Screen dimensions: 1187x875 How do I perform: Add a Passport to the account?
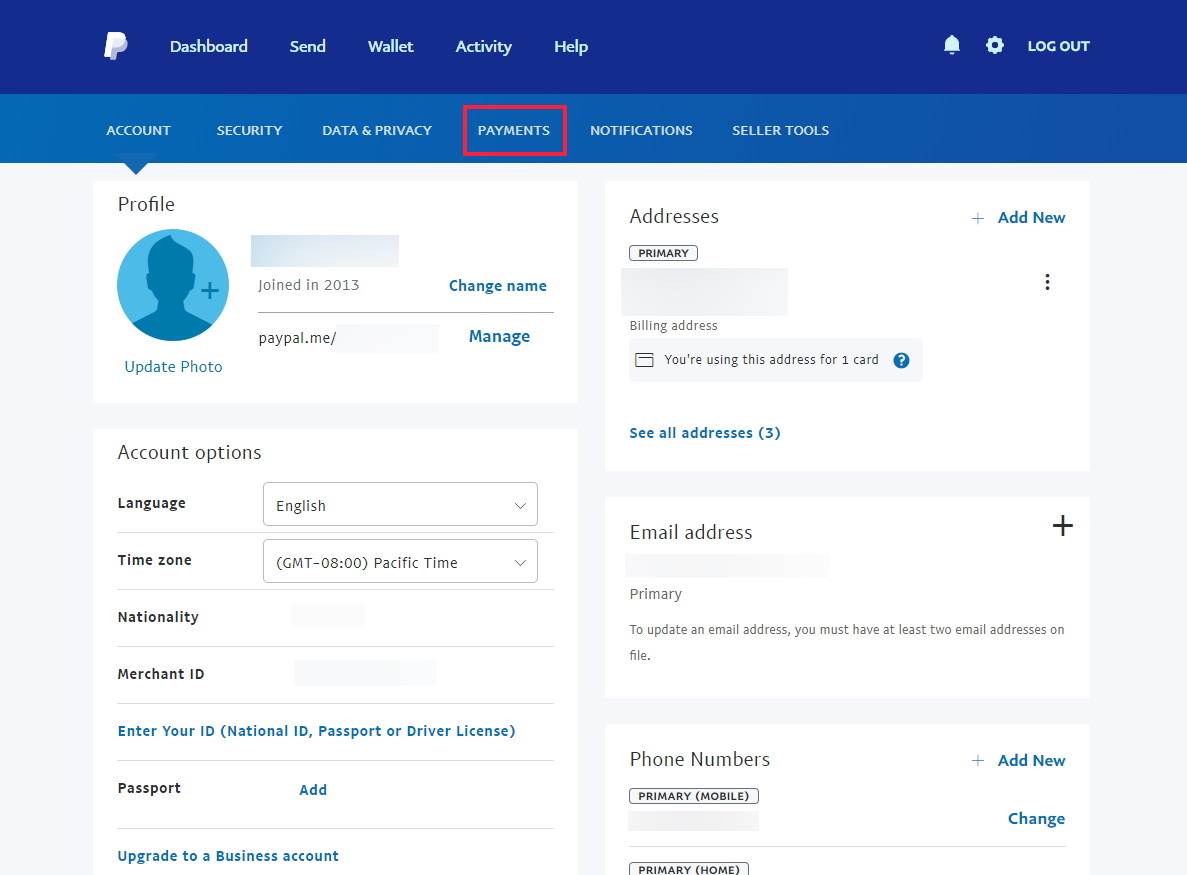pyautogui.click(x=312, y=789)
